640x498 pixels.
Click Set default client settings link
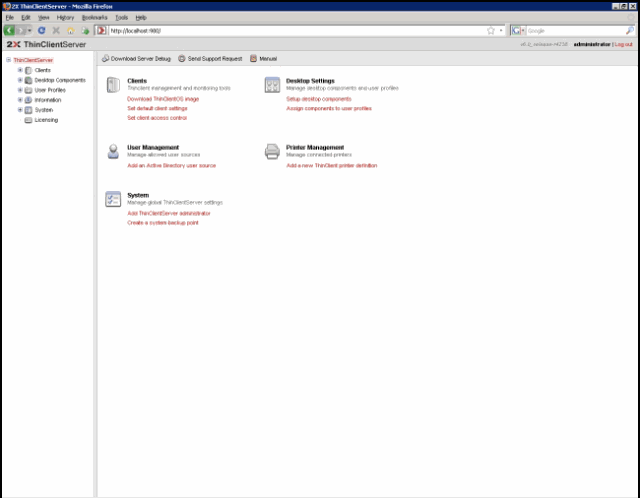click(x=157, y=108)
